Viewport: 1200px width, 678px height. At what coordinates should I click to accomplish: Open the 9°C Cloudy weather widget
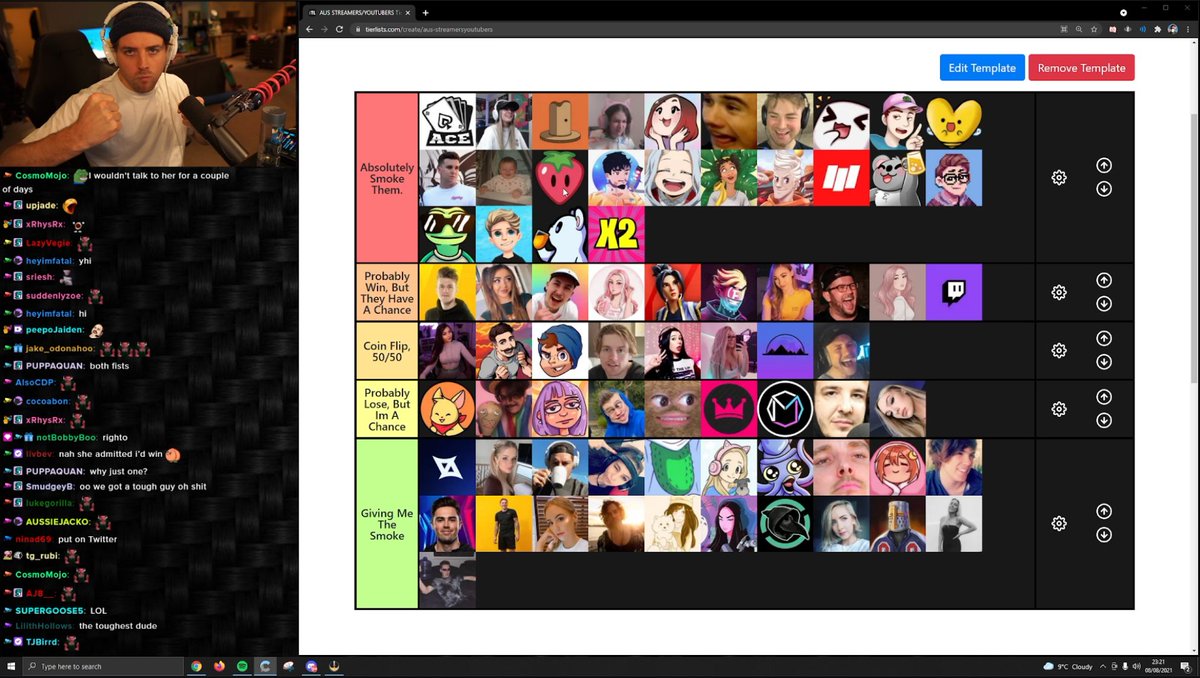click(x=1068, y=666)
